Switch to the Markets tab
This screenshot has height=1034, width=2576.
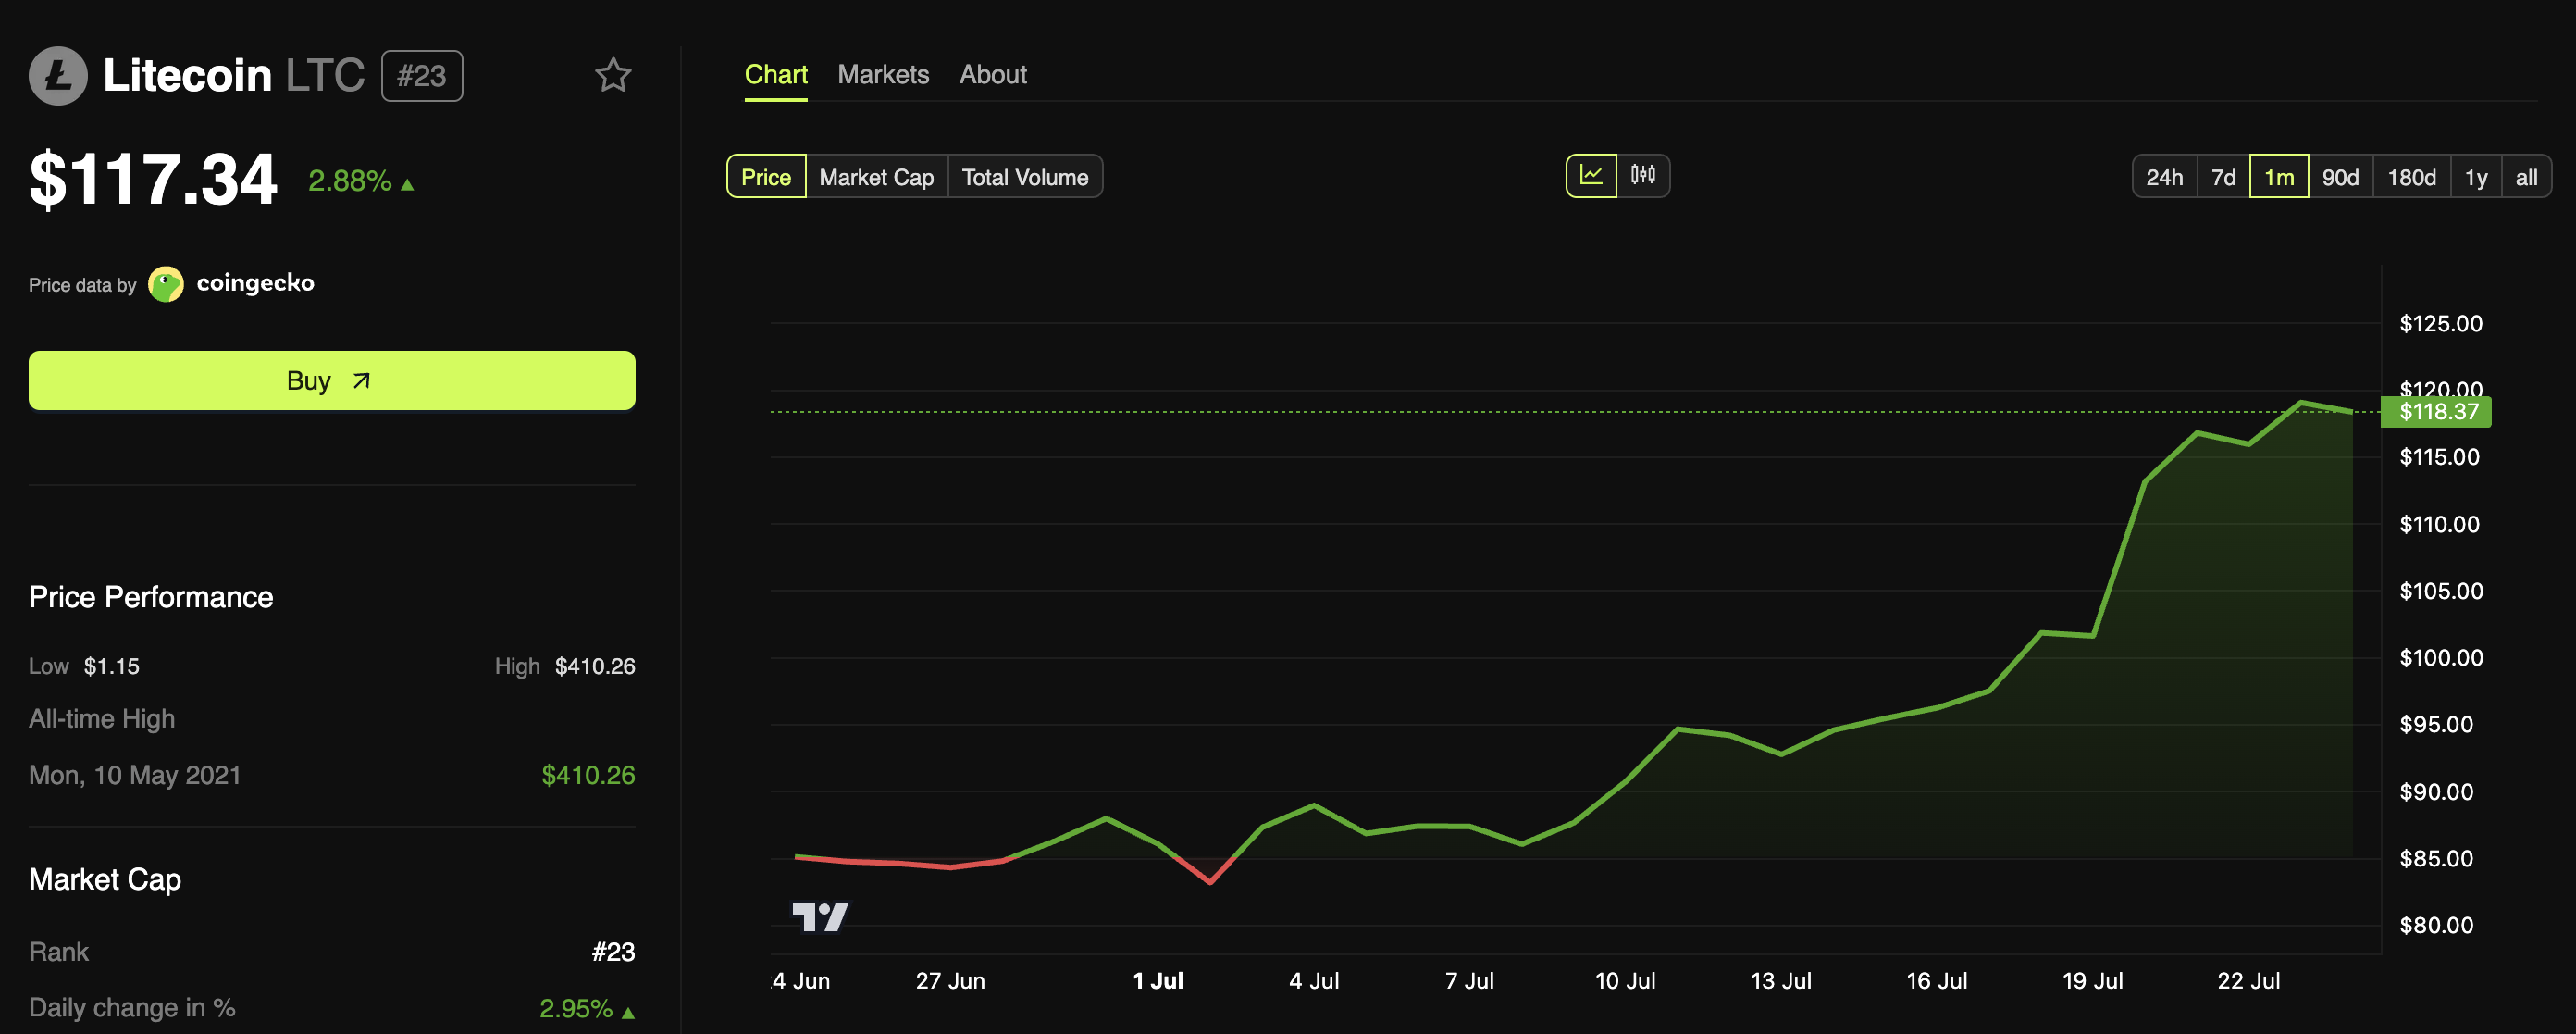coord(883,74)
